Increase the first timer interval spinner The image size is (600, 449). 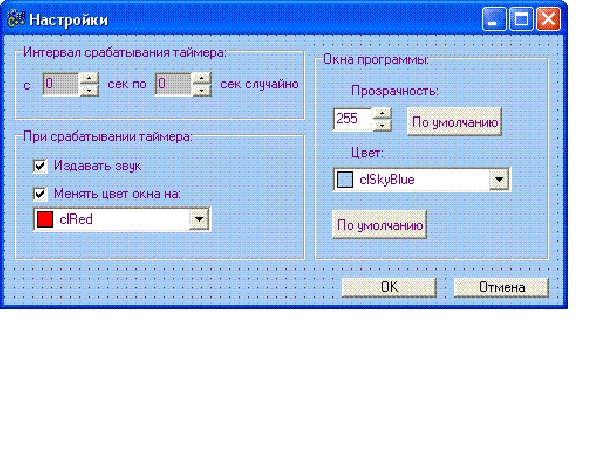(x=89, y=78)
